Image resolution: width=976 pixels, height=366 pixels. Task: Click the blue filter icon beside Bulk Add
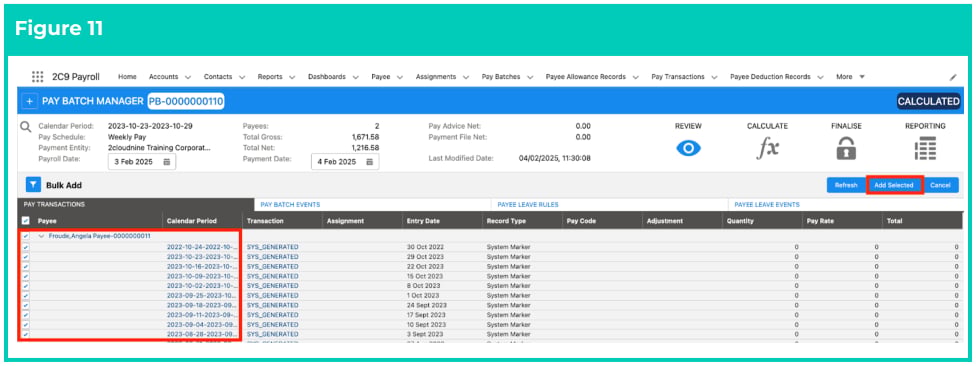(33, 185)
